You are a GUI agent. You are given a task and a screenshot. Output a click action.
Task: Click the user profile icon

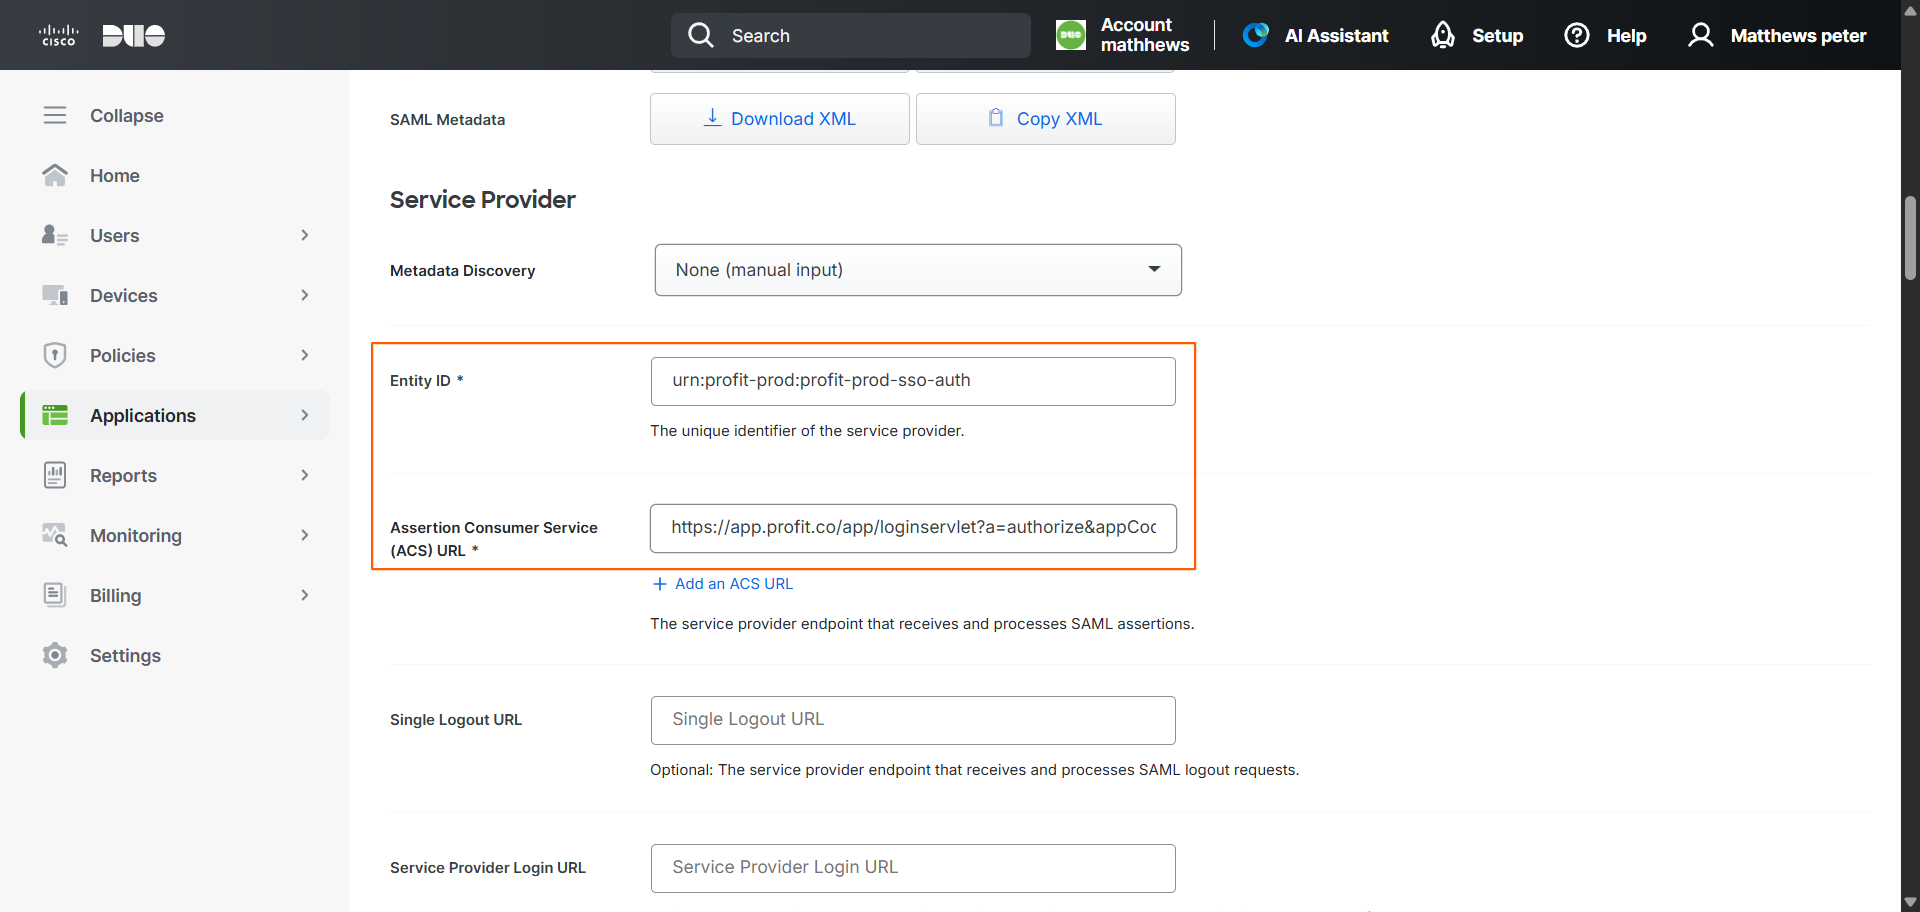(1700, 35)
